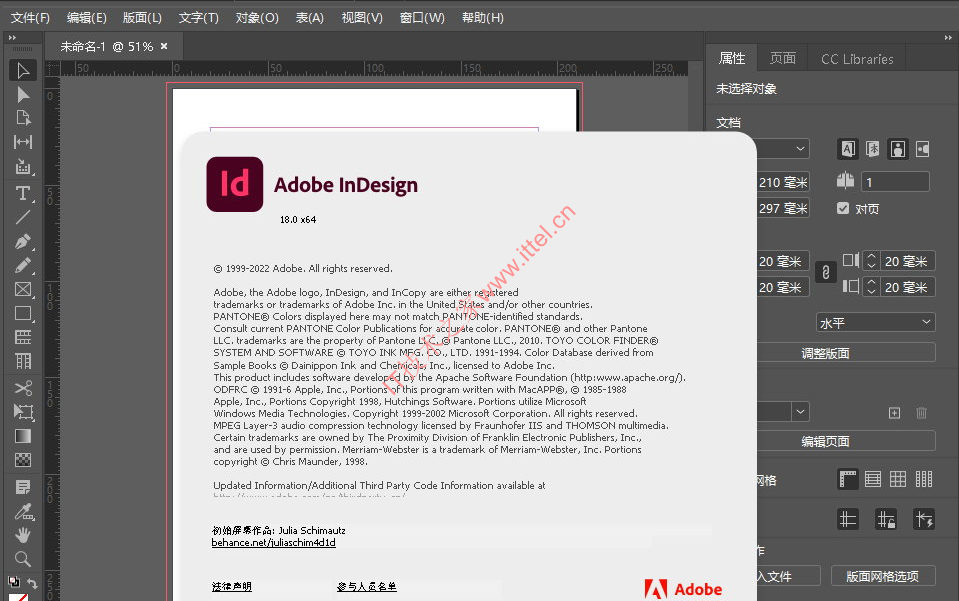Toggle the margin link chain icon
Screen dimensions: 959x601
pos(826,273)
